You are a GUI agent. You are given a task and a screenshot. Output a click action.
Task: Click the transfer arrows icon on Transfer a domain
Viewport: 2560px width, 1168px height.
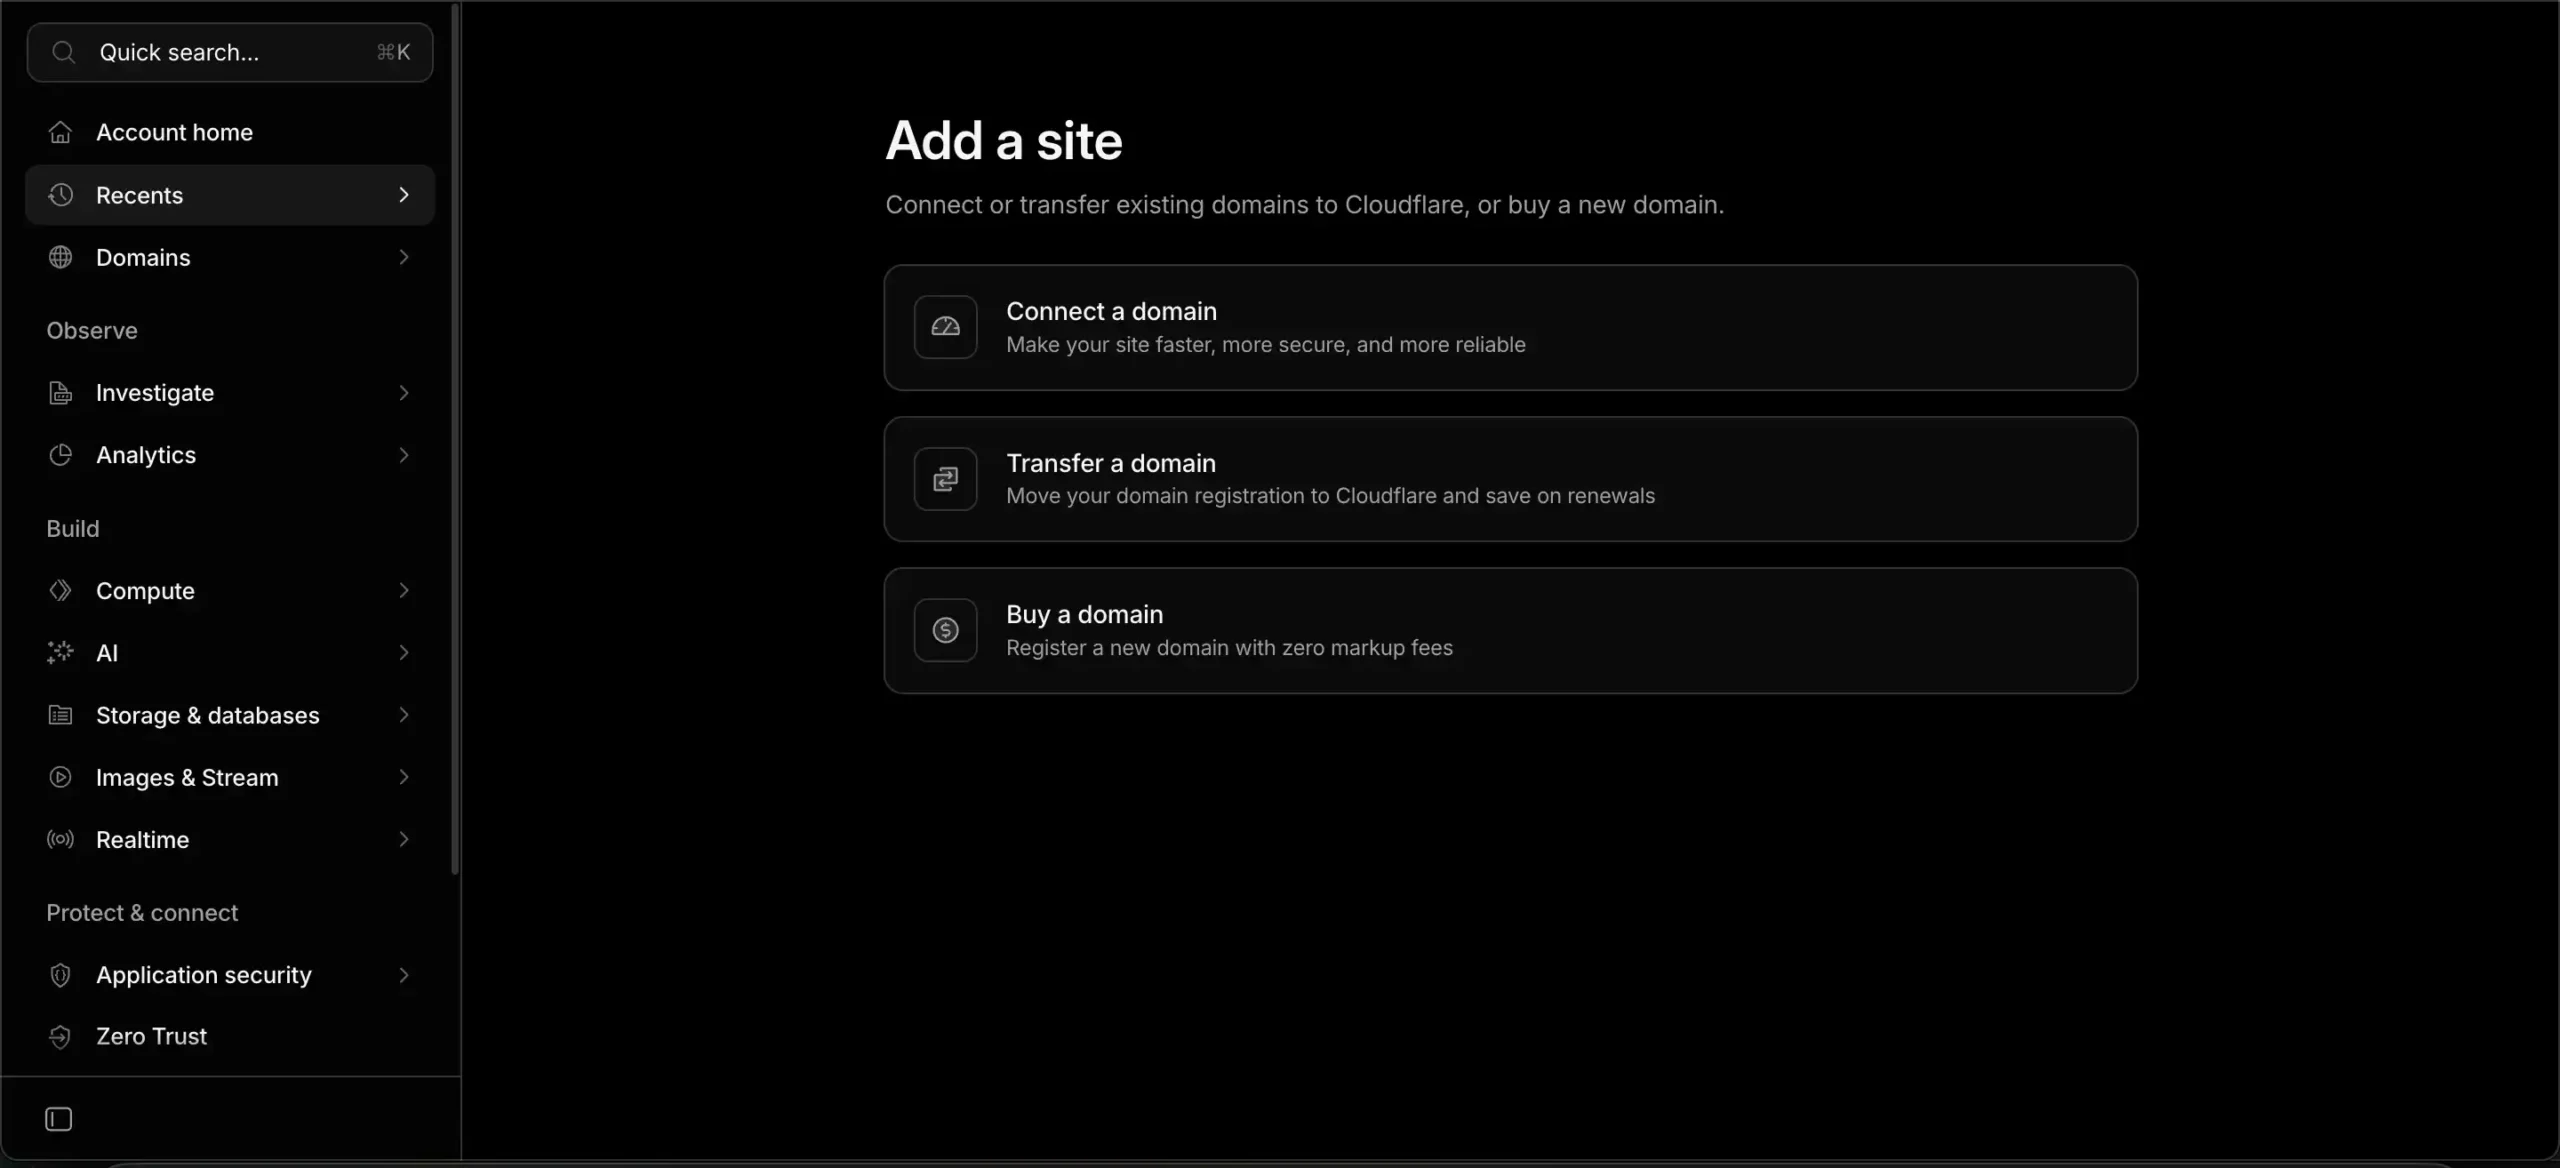[945, 479]
